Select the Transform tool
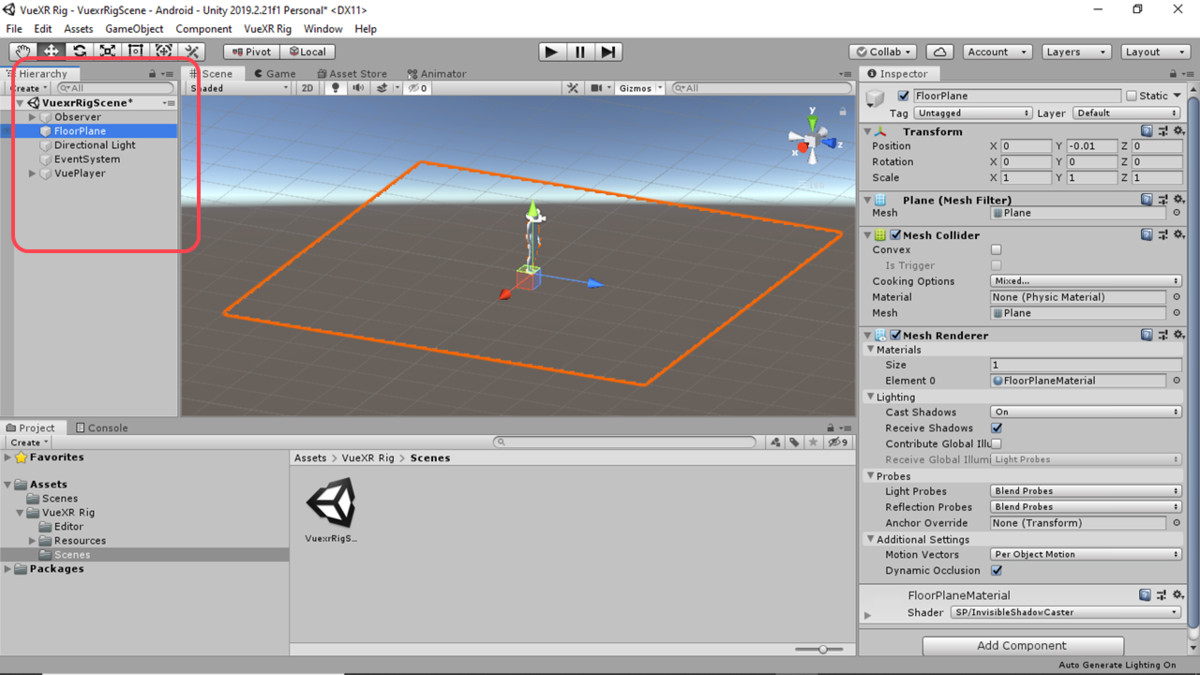The height and width of the screenshot is (675, 1200). click(x=164, y=51)
